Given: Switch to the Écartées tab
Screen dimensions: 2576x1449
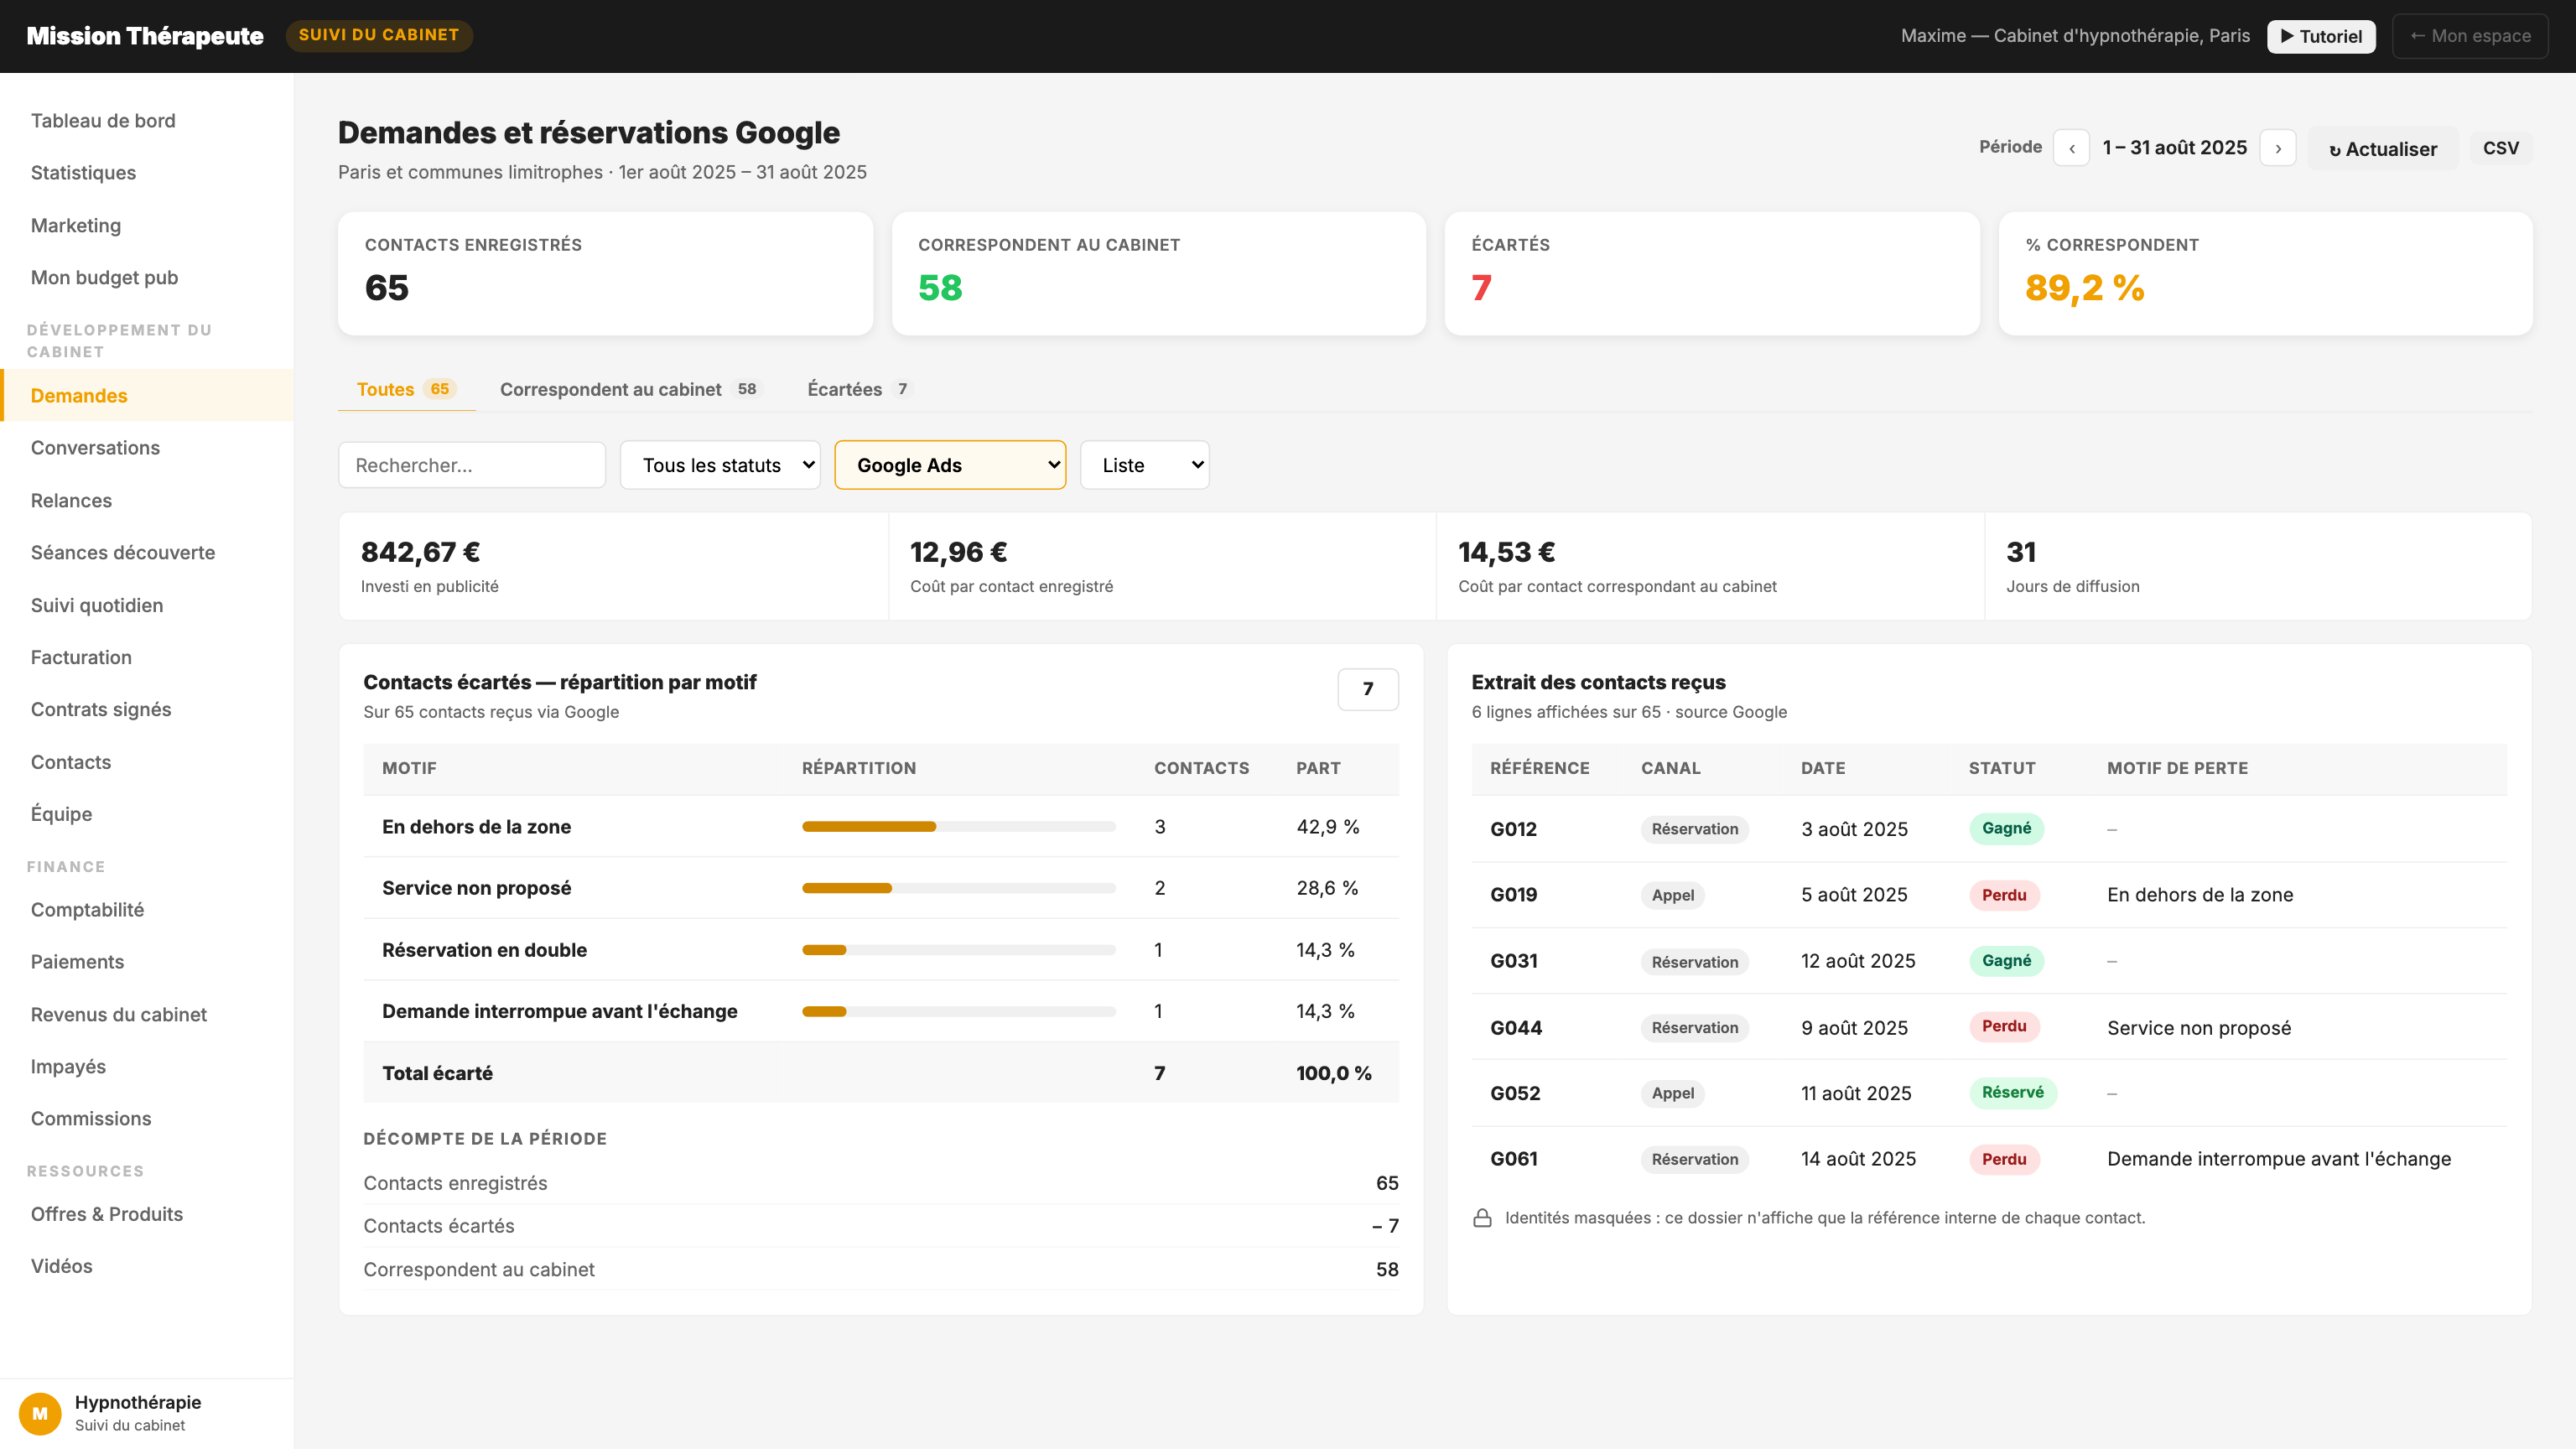Looking at the screenshot, I should [860, 389].
